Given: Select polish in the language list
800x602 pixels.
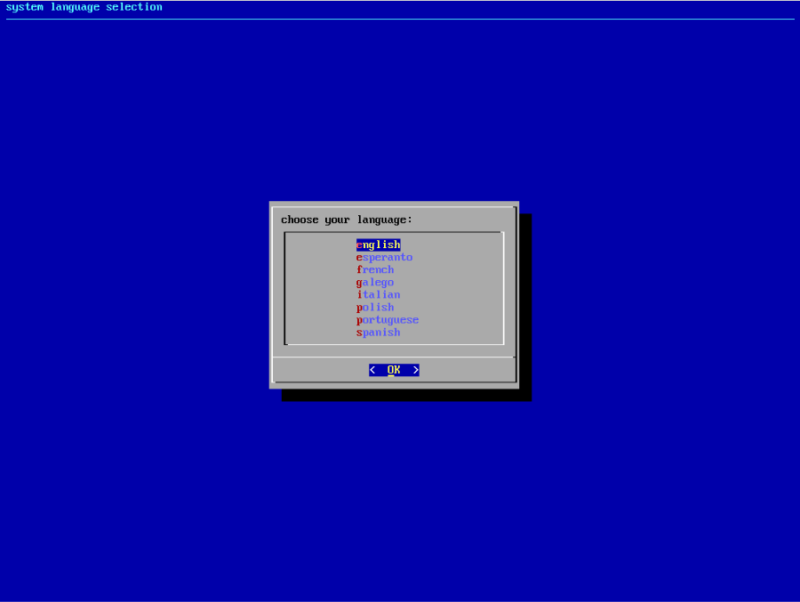Looking at the screenshot, I should click(375, 307).
